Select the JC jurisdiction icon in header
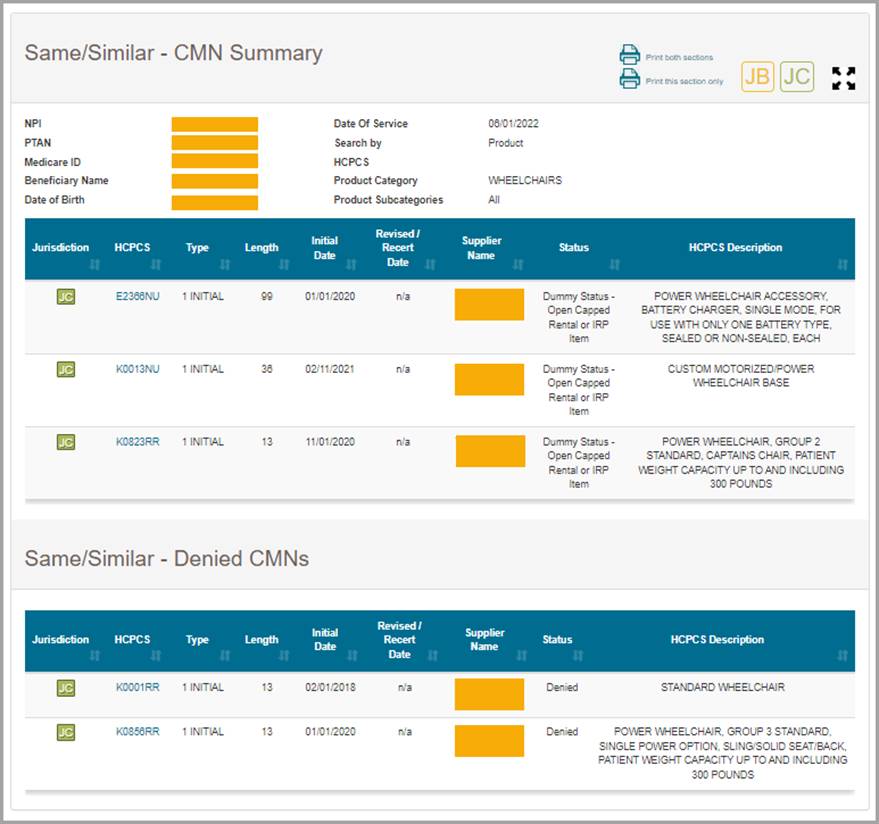879x824 pixels. 797,77
